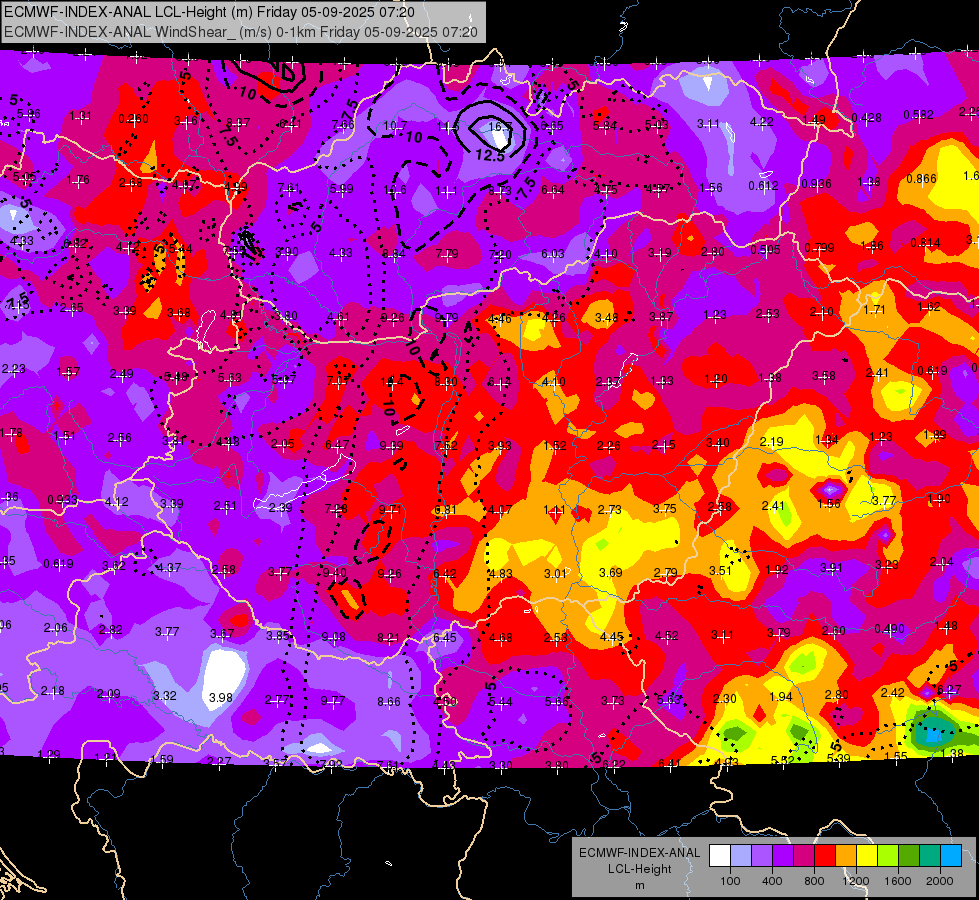979x900 pixels.
Task: Click the 8.66 grid value
Action: pyautogui.click(x=388, y=702)
